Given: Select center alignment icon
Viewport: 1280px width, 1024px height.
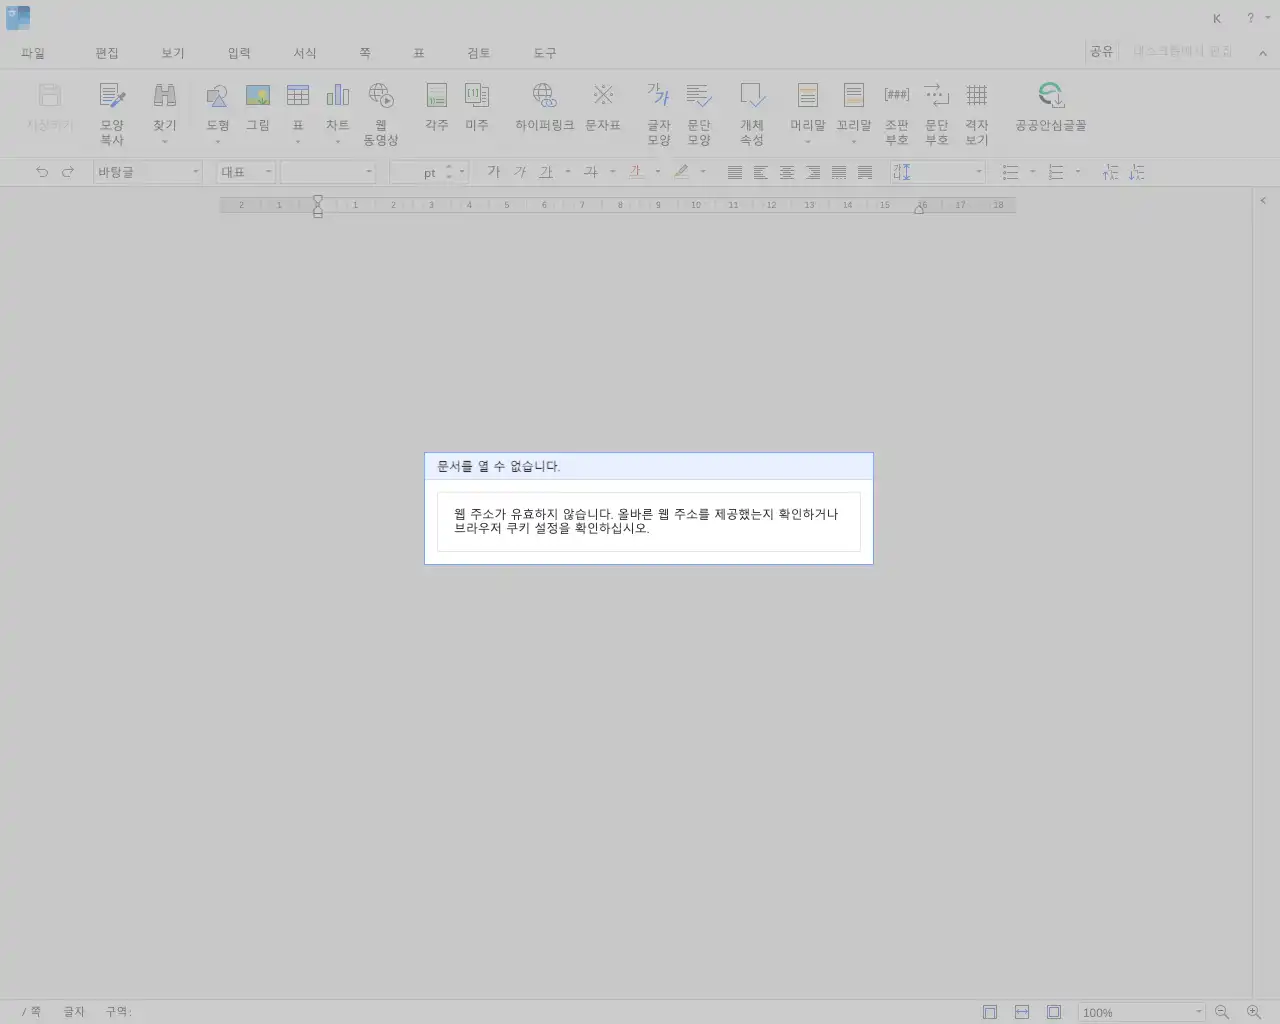Looking at the screenshot, I should [787, 173].
